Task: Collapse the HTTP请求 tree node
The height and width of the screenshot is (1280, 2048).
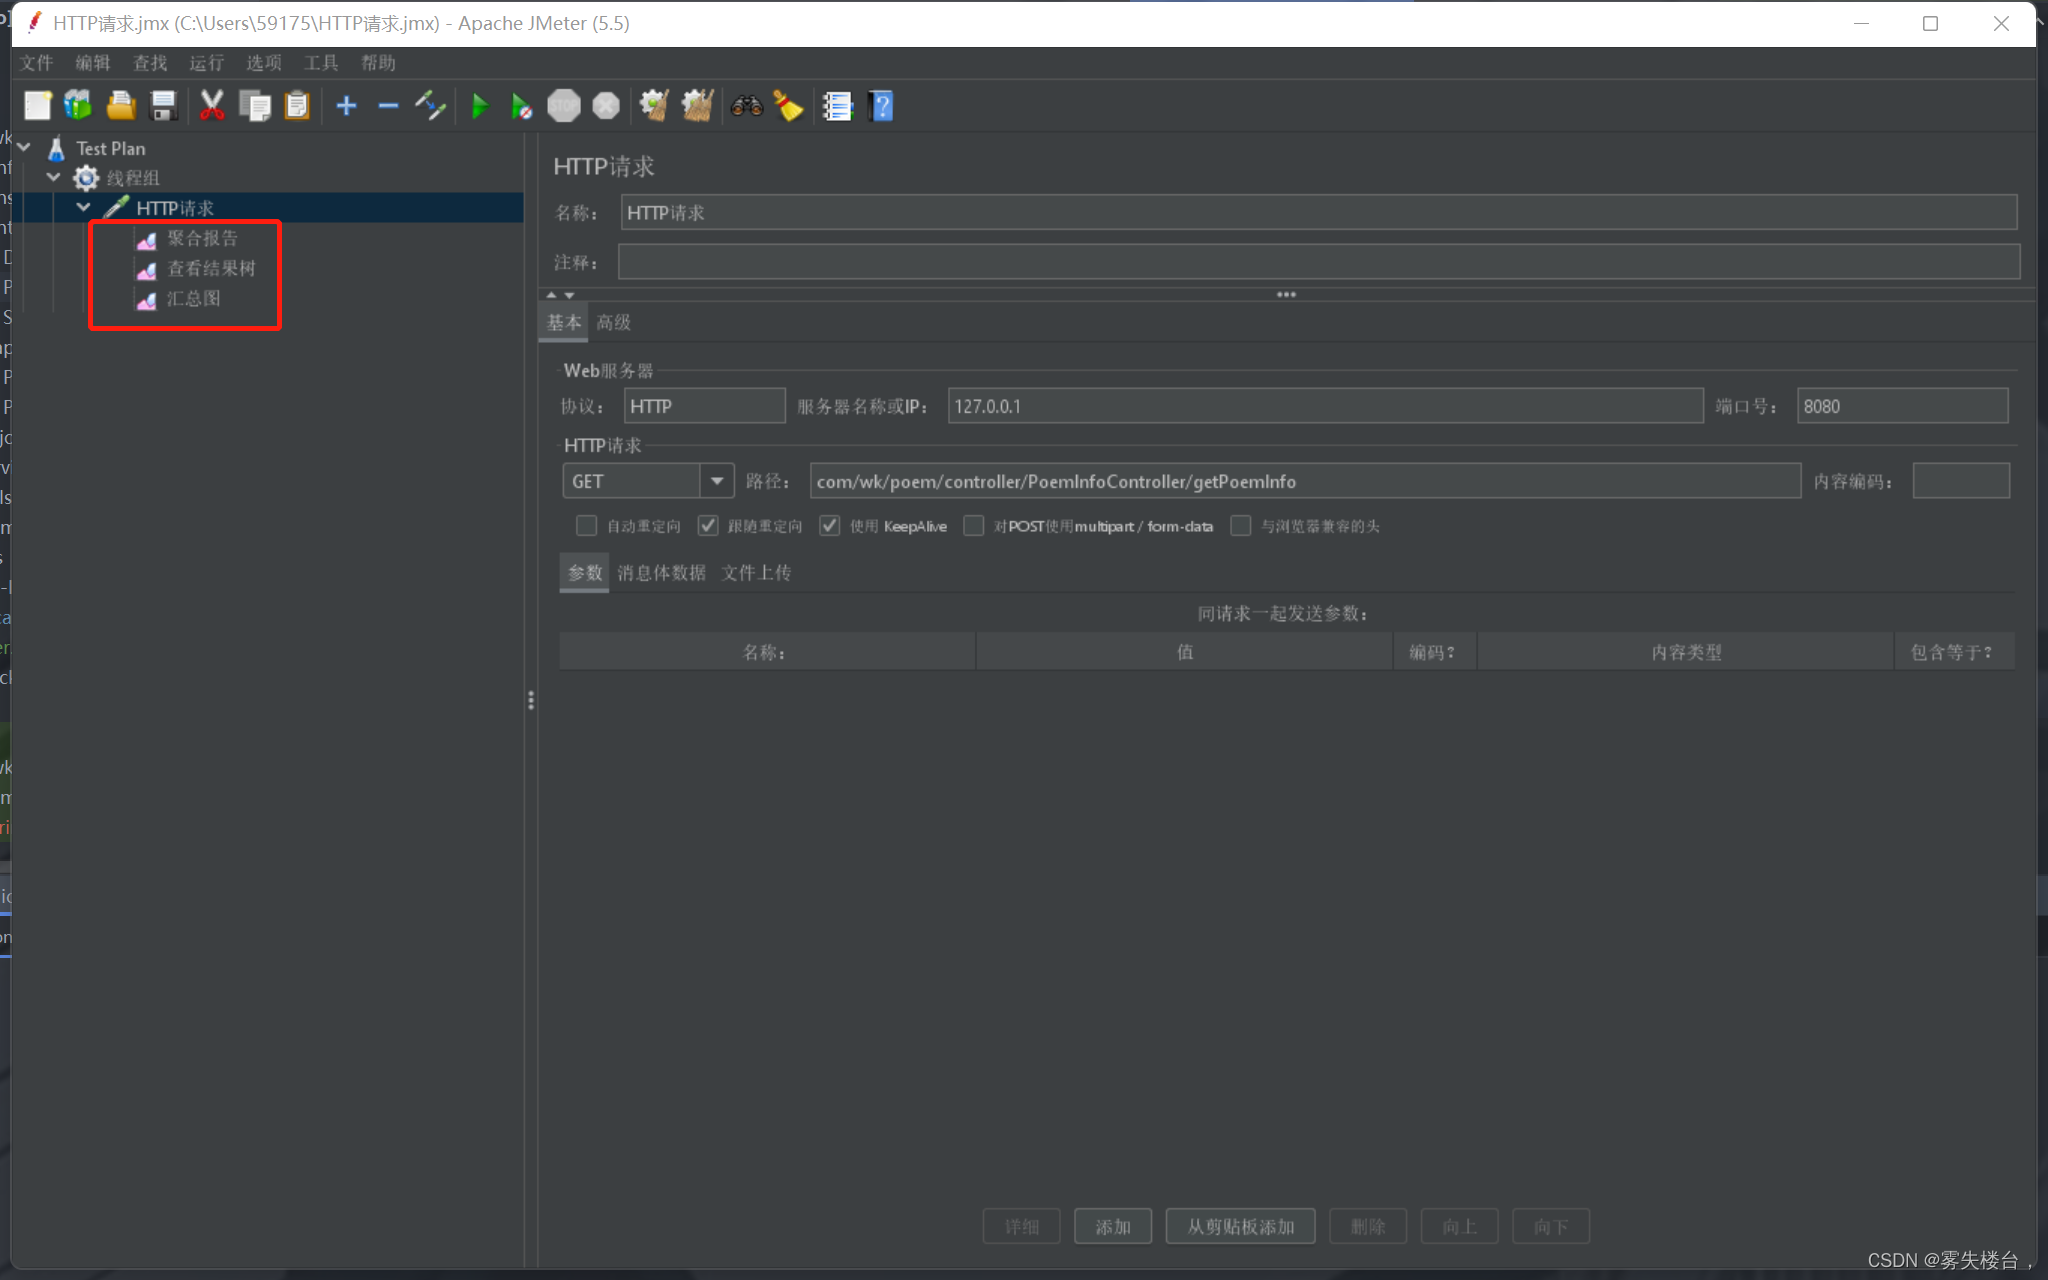Action: click(x=84, y=207)
